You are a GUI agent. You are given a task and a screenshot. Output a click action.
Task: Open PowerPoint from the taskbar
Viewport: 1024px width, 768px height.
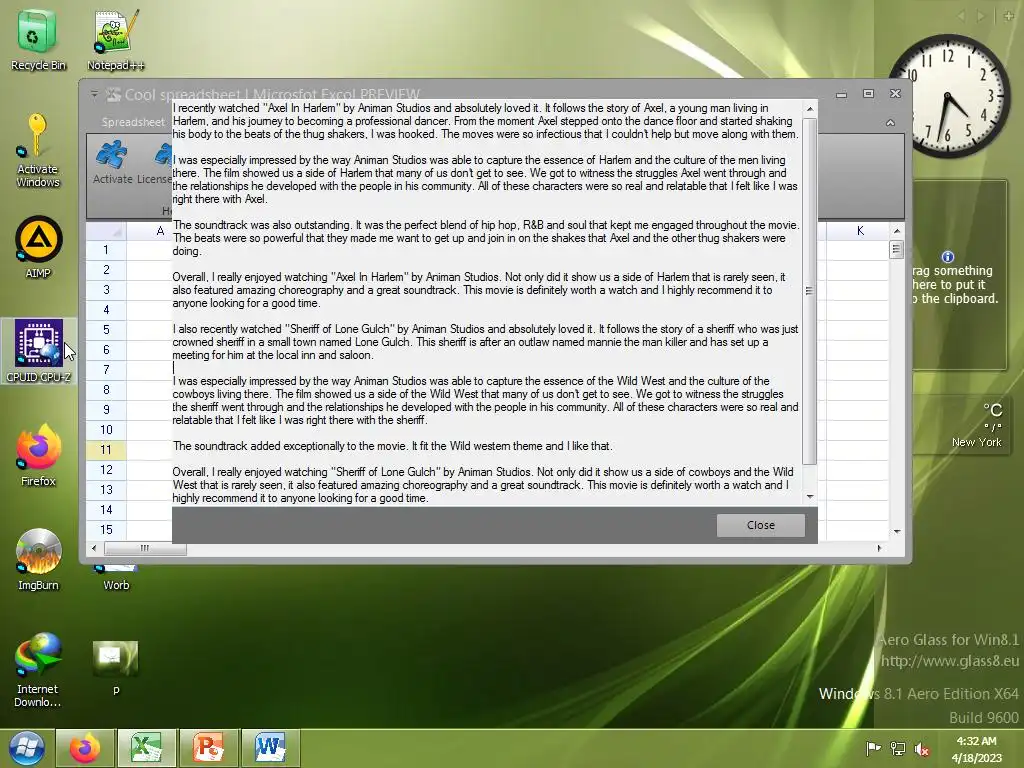tap(208, 748)
